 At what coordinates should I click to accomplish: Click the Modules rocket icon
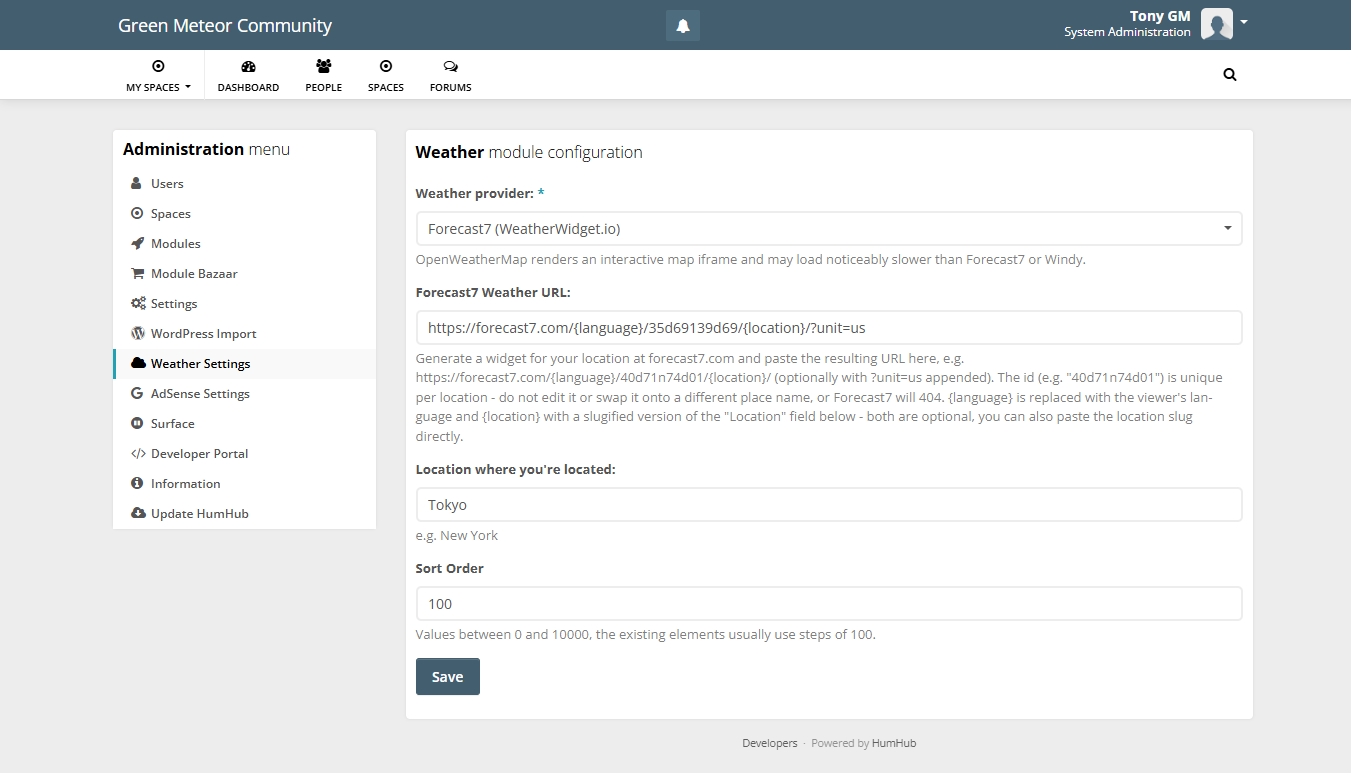pyautogui.click(x=137, y=243)
